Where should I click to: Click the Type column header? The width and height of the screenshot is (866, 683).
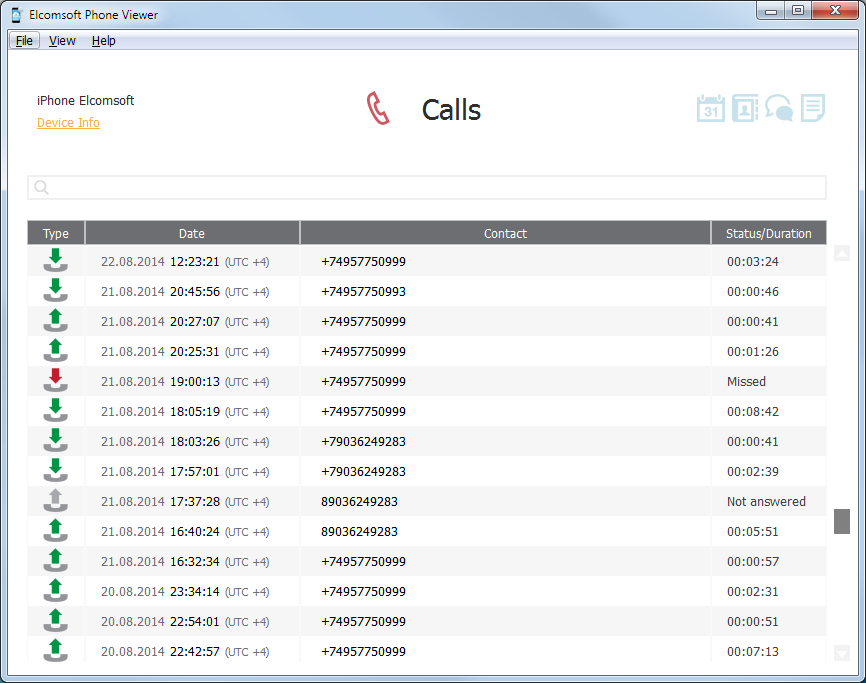56,233
